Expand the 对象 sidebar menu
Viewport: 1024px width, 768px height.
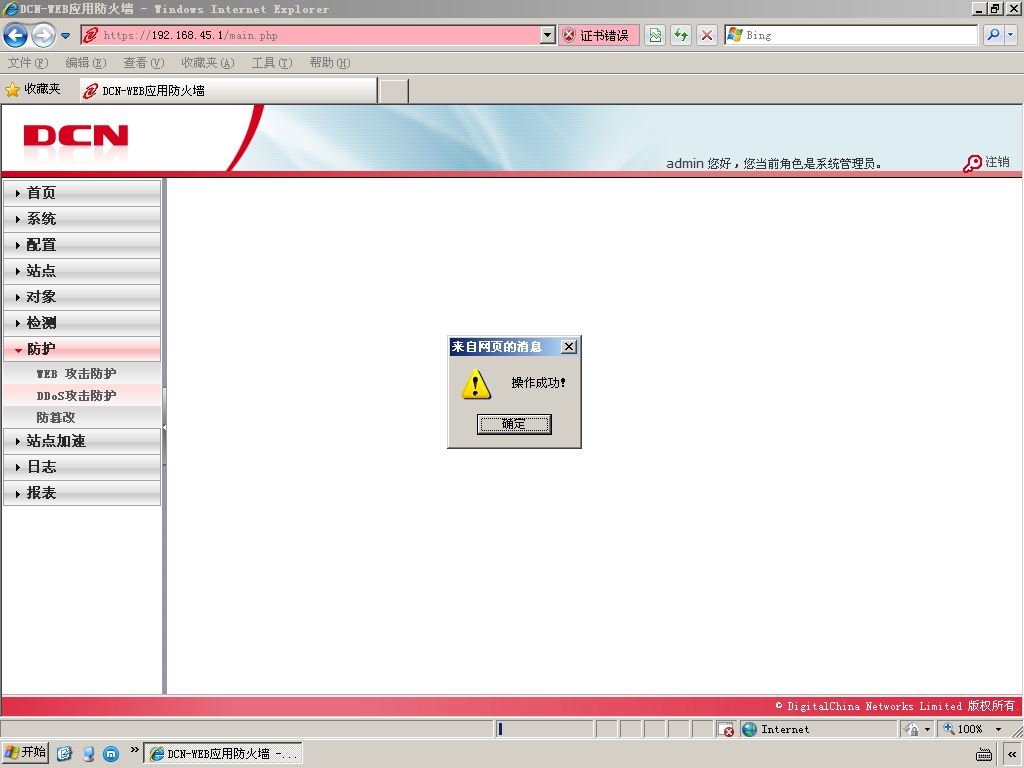coord(82,297)
